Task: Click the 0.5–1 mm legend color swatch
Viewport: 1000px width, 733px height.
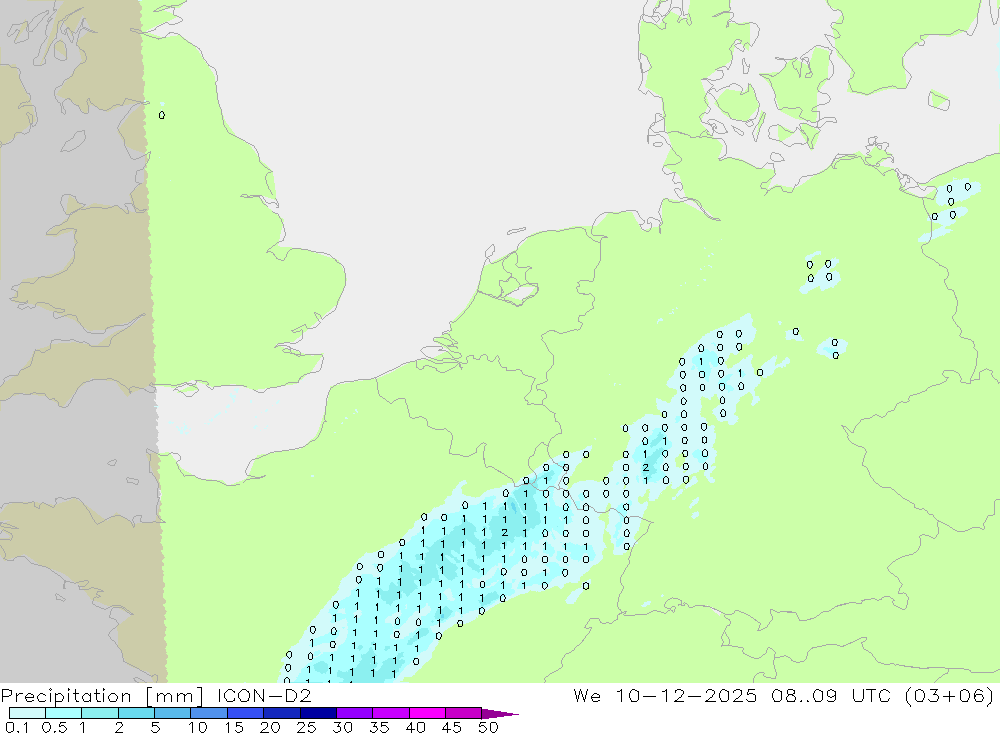Action: 64,713
